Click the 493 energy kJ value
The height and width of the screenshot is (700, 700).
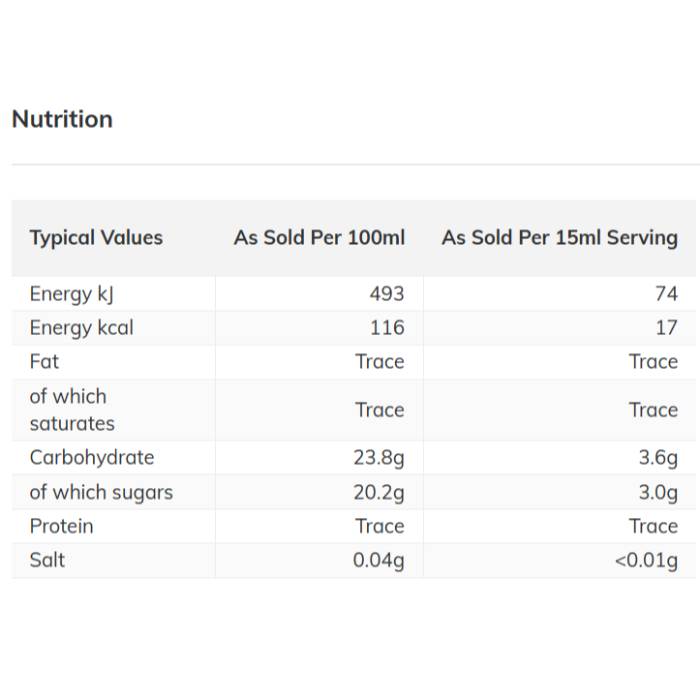[x=387, y=294]
